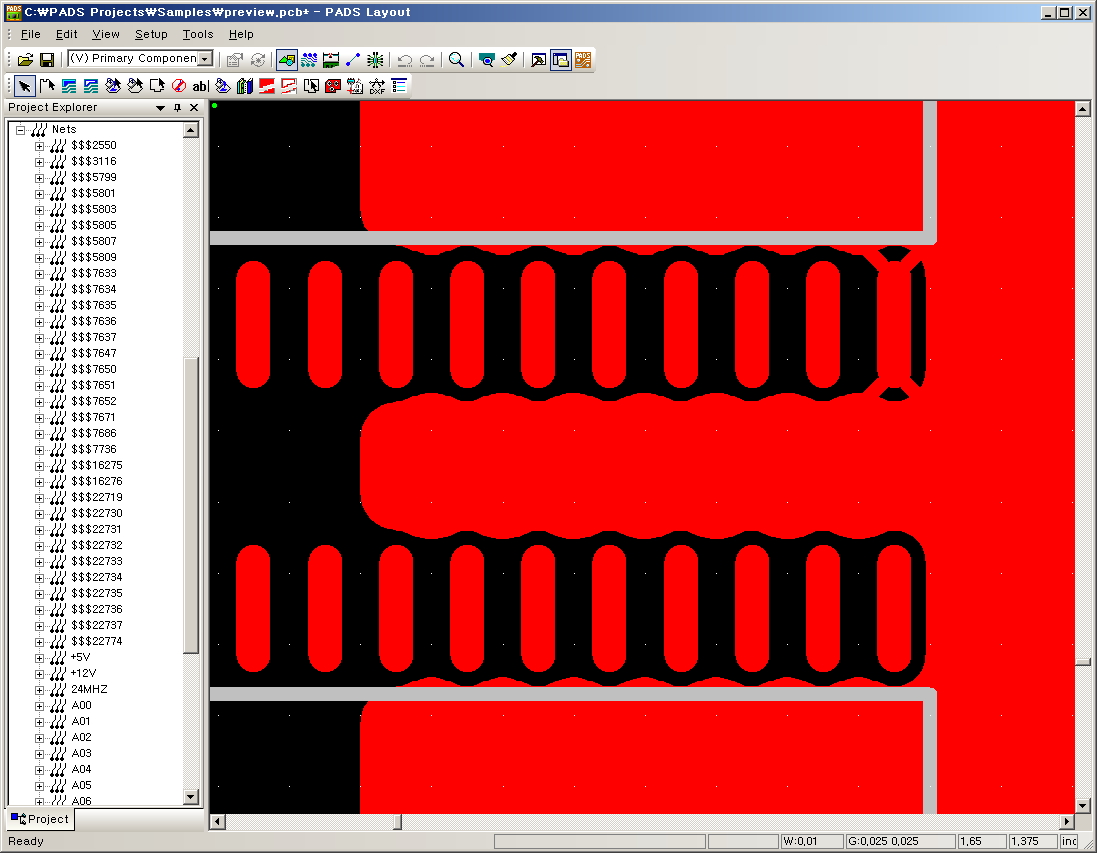Screen dimensions: 1097x853
Task: Toggle the Drafting Toolbar button
Action: pos(286,60)
